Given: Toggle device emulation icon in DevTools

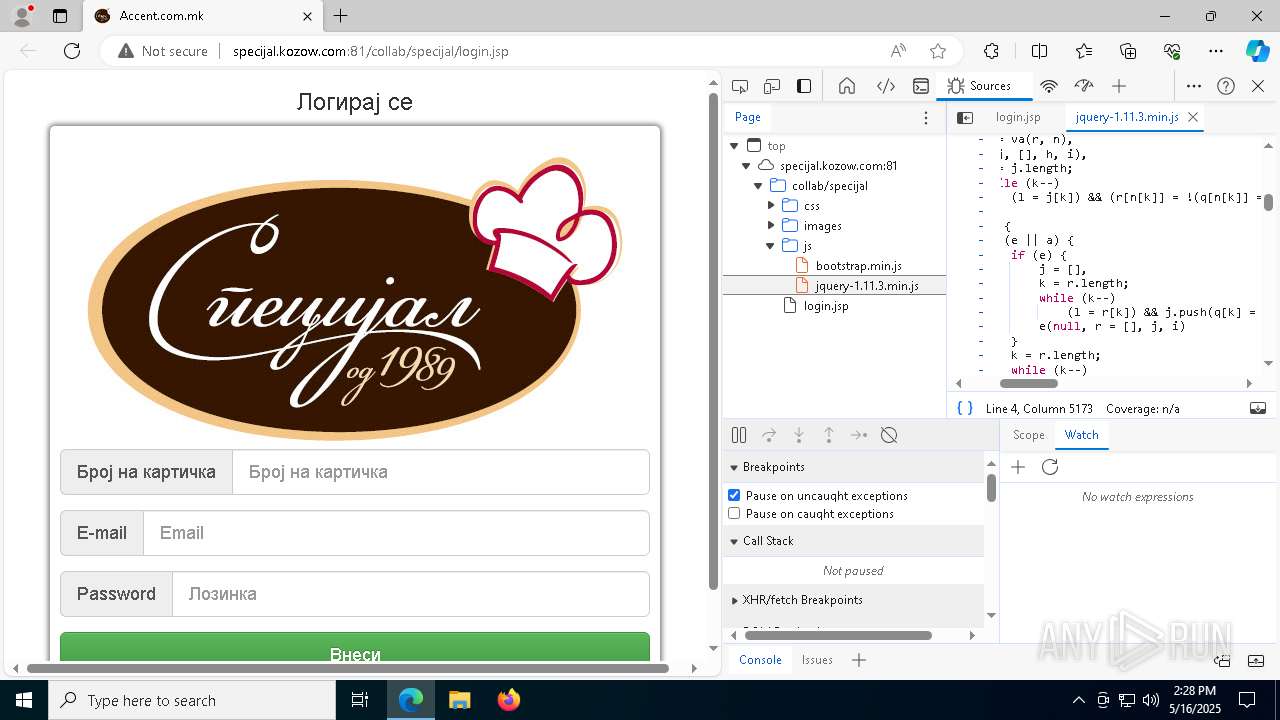Looking at the screenshot, I should tap(772, 86).
